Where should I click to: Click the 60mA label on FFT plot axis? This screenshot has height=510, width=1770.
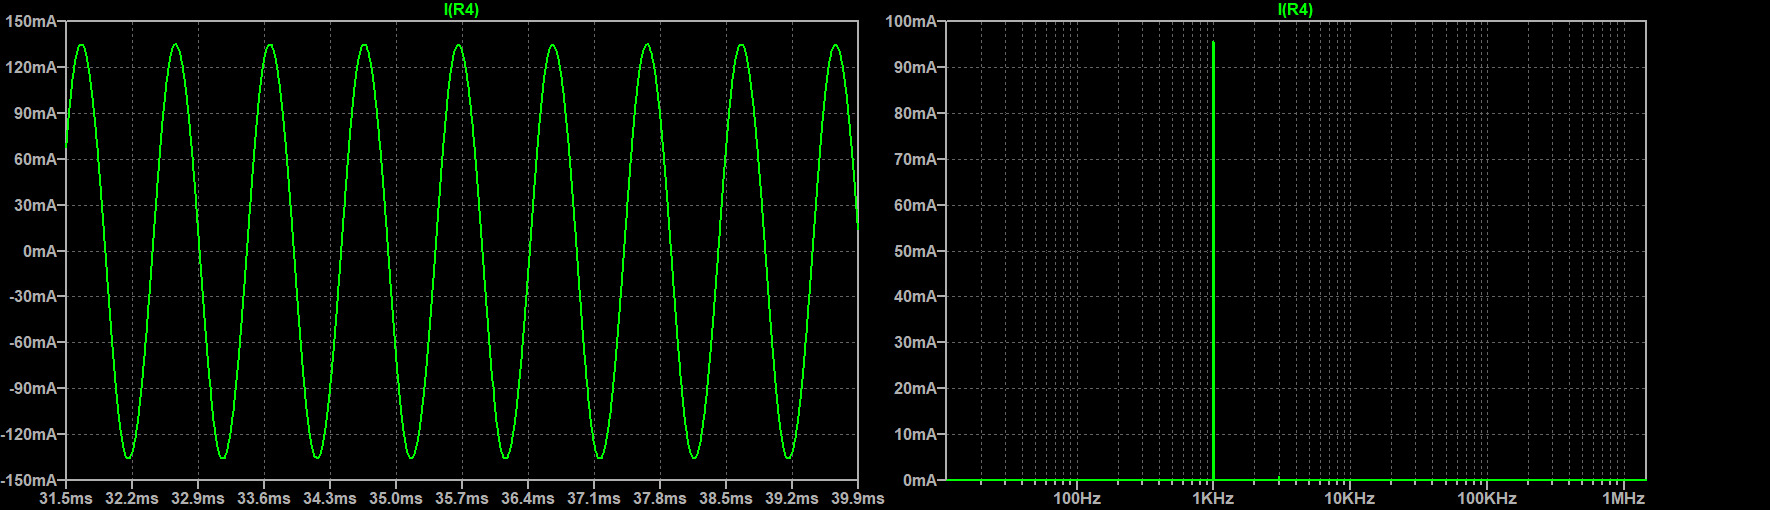[x=915, y=205]
